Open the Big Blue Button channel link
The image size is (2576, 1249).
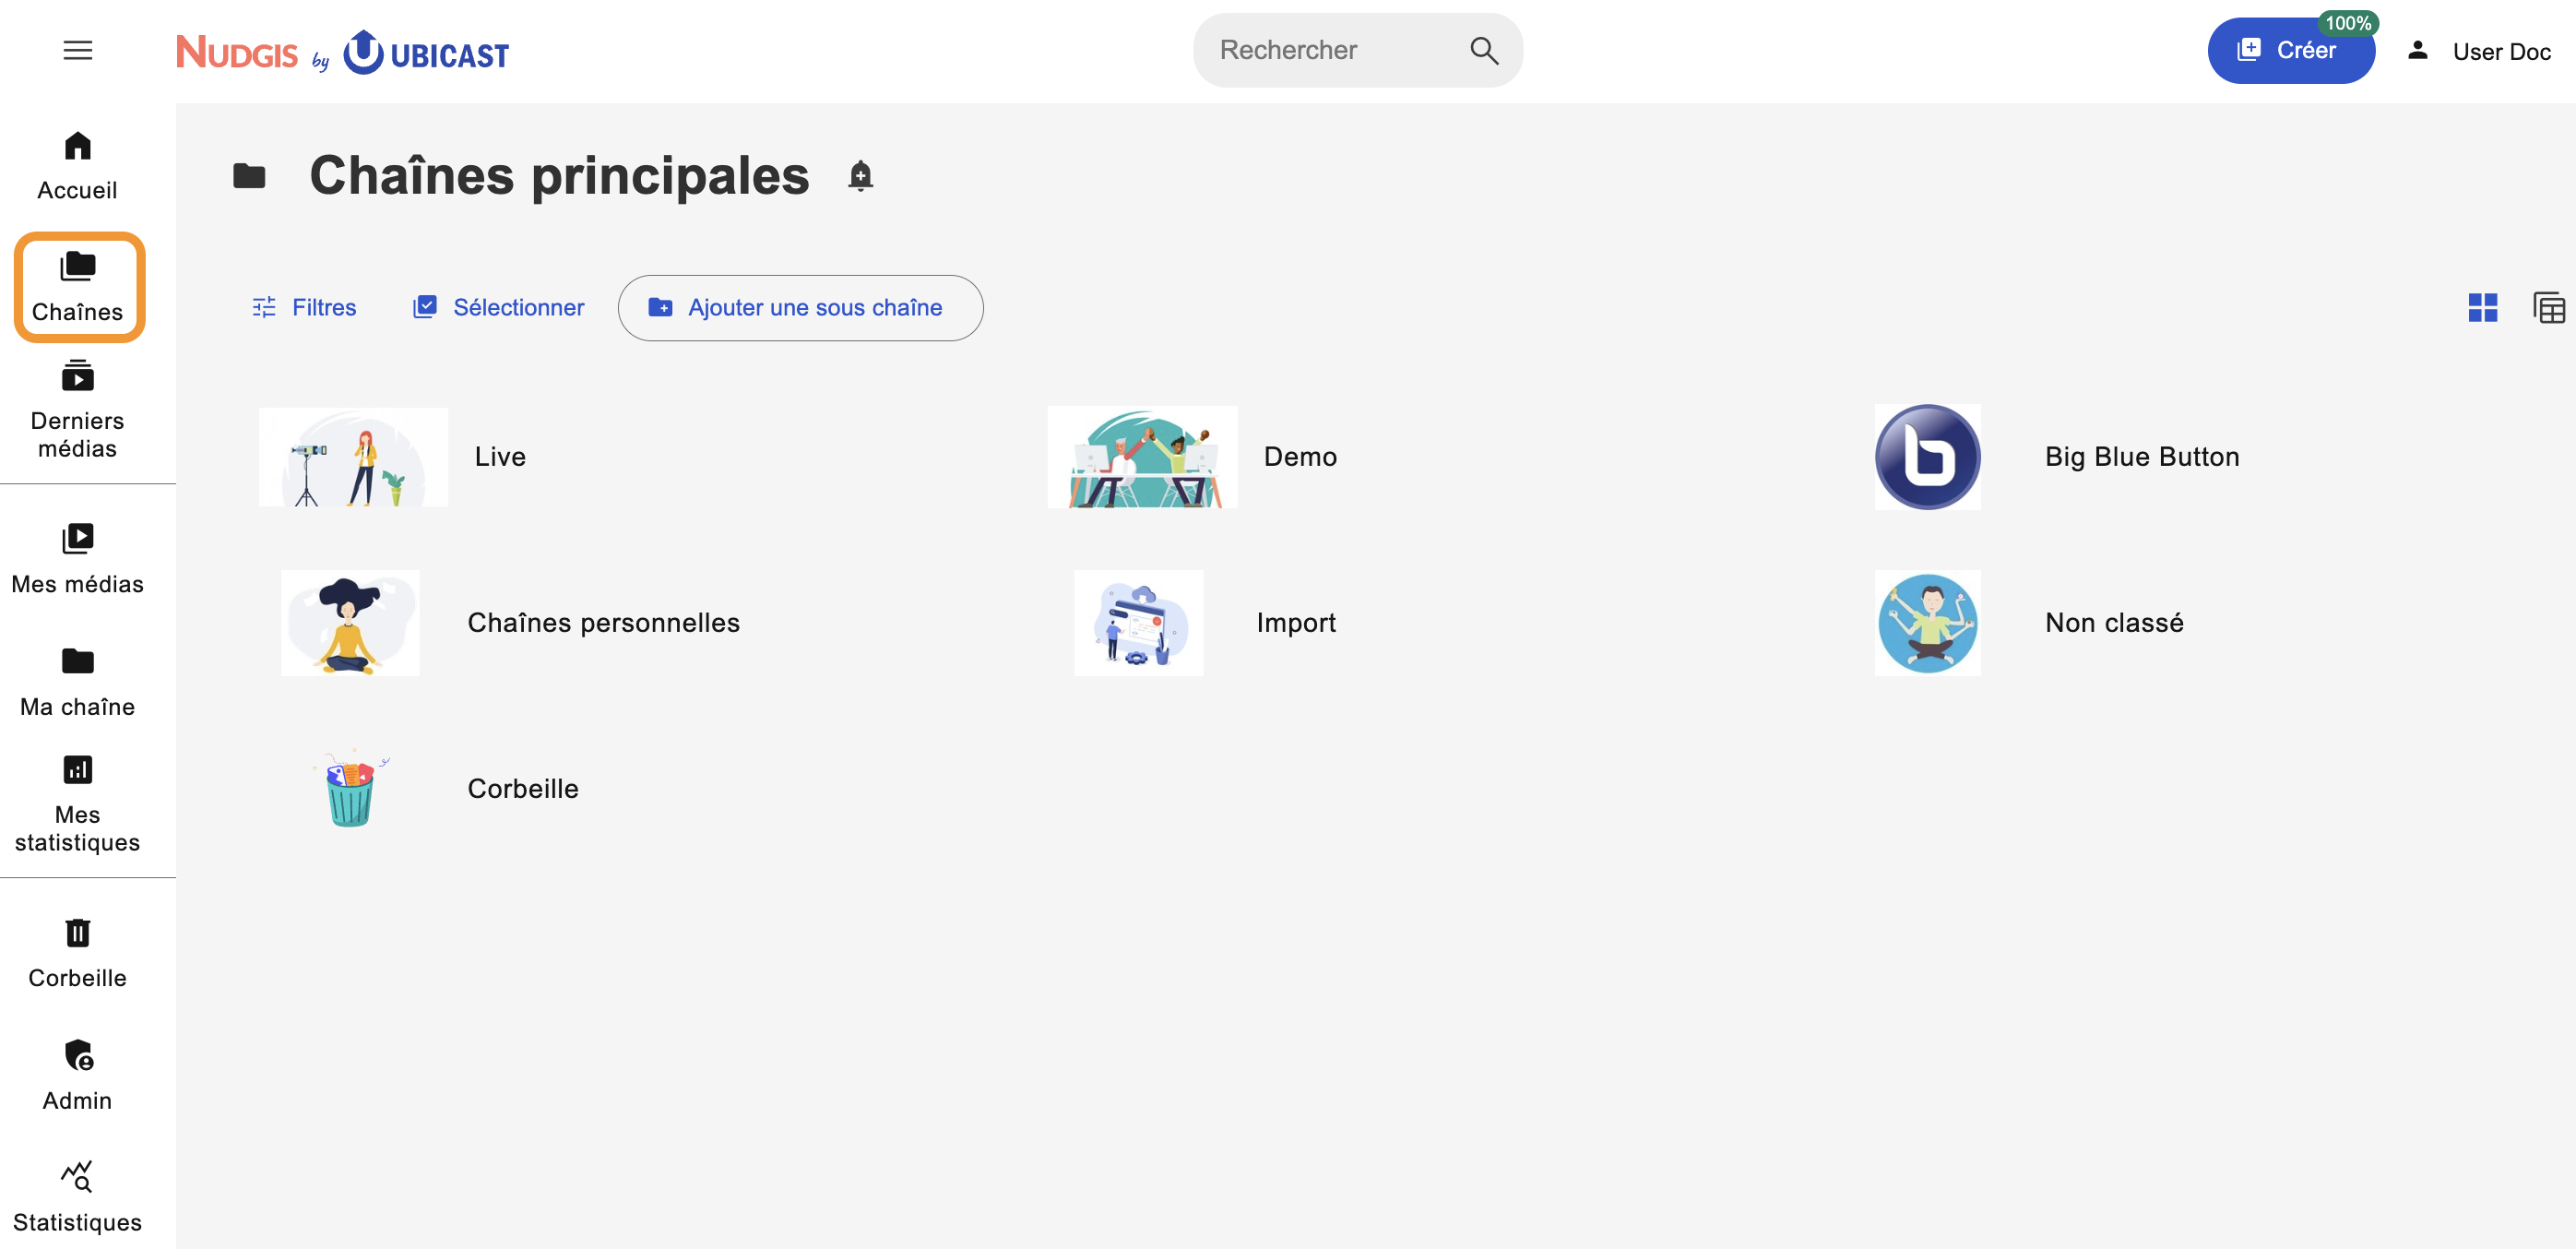coord(2142,457)
